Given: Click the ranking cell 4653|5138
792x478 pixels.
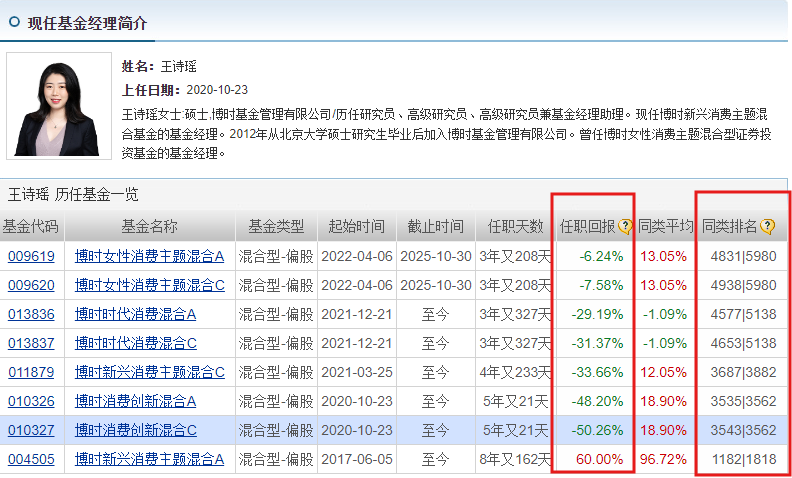Looking at the screenshot, I should click(x=743, y=344).
